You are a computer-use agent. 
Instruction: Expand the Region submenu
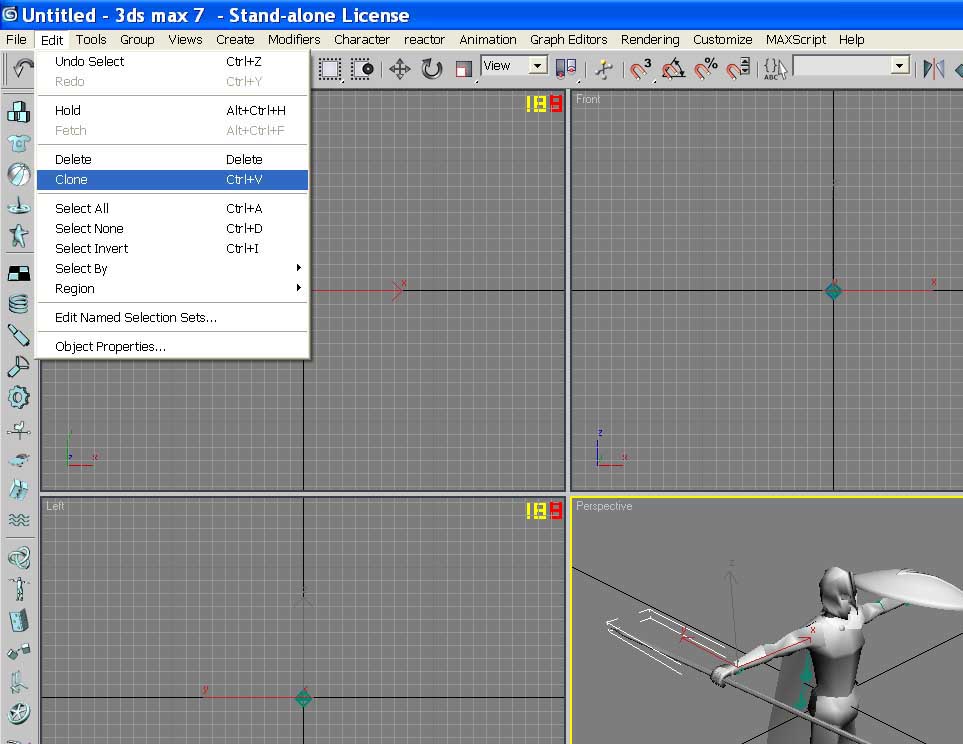[x=173, y=288]
